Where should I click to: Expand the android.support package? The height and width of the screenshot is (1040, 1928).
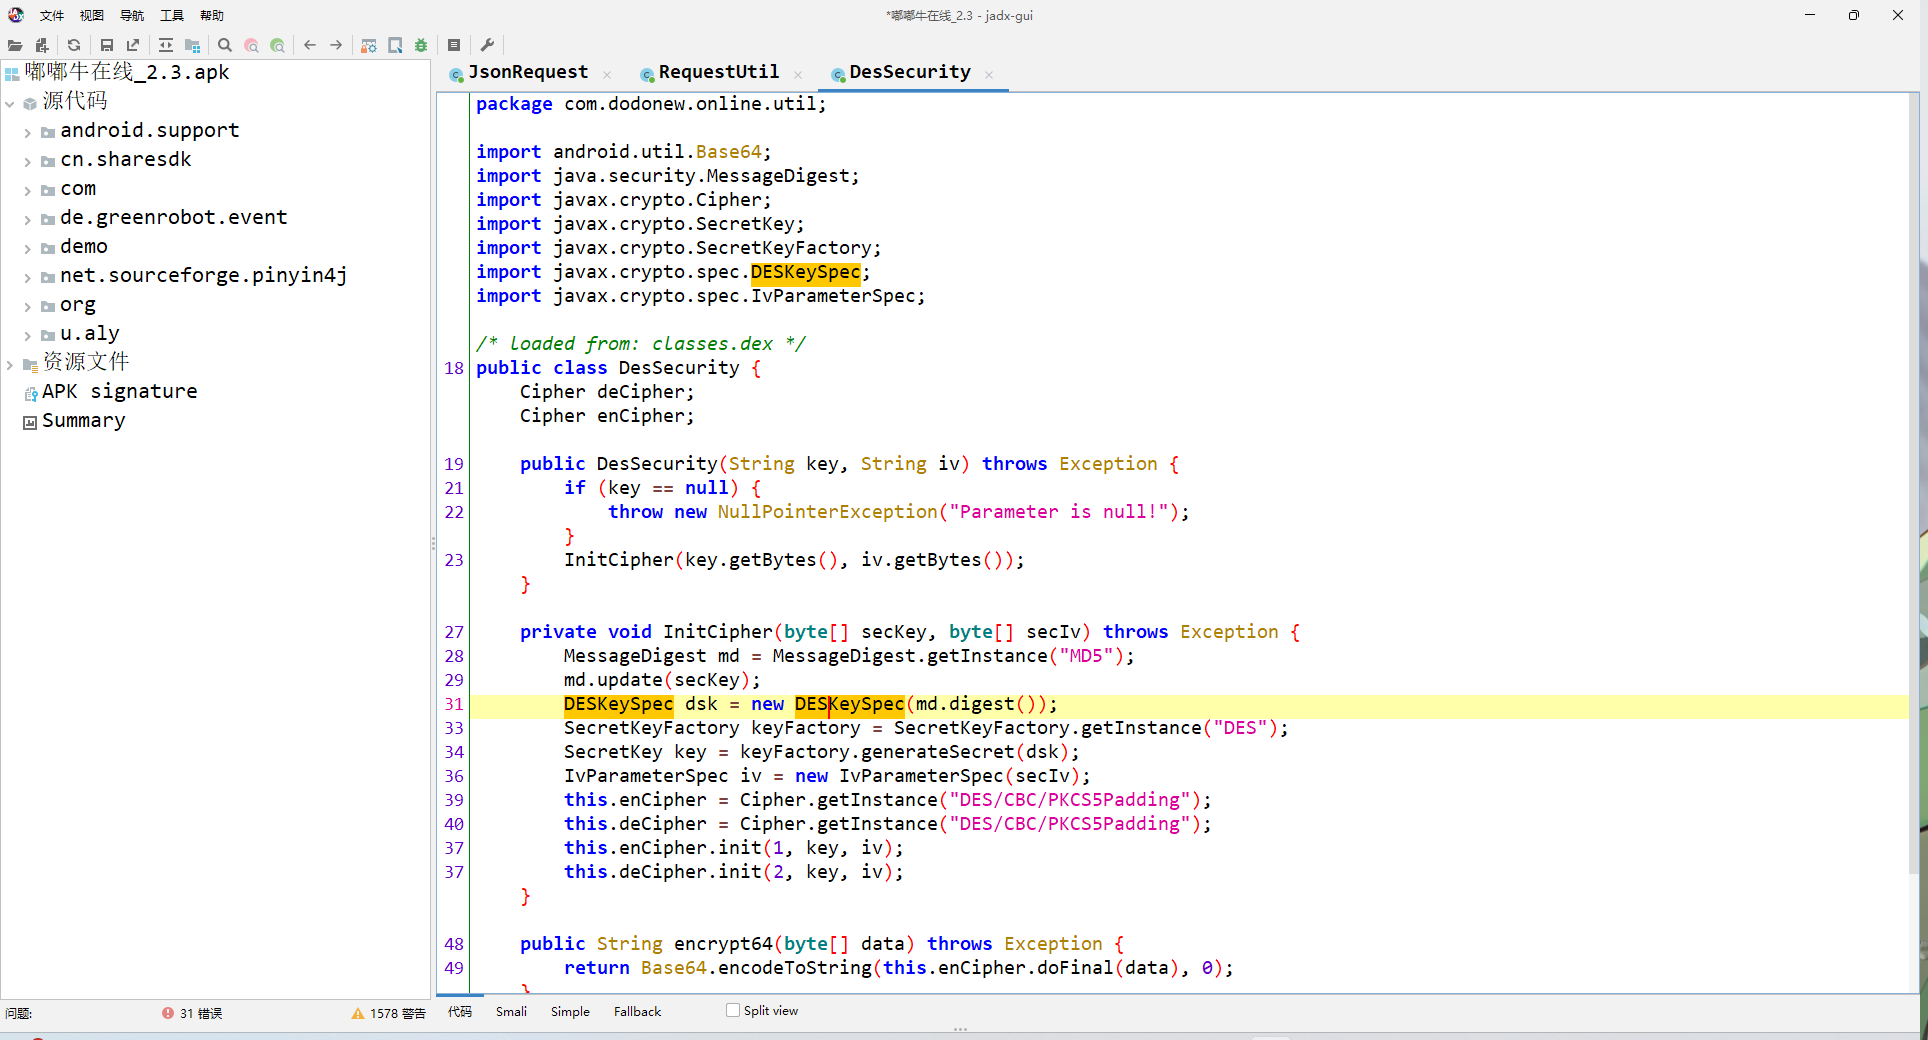pyautogui.click(x=27, y=132)
